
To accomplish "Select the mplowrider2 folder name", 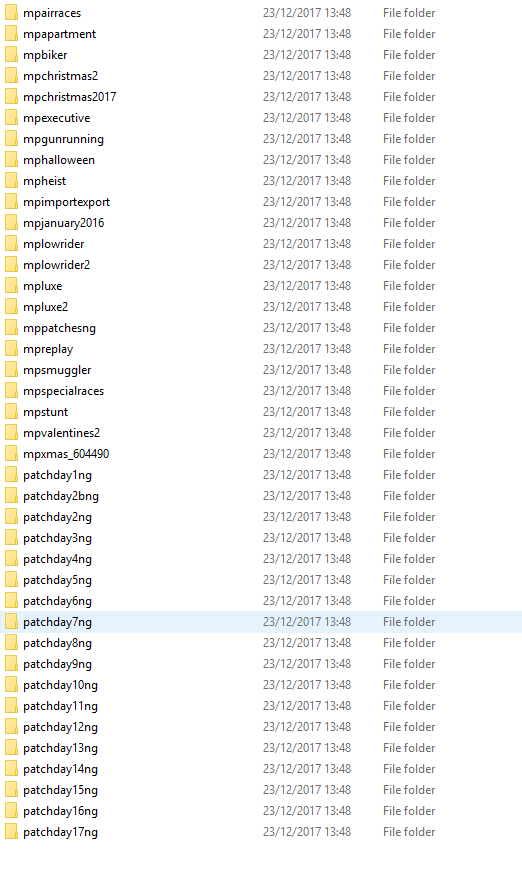I will click(57, 265).
